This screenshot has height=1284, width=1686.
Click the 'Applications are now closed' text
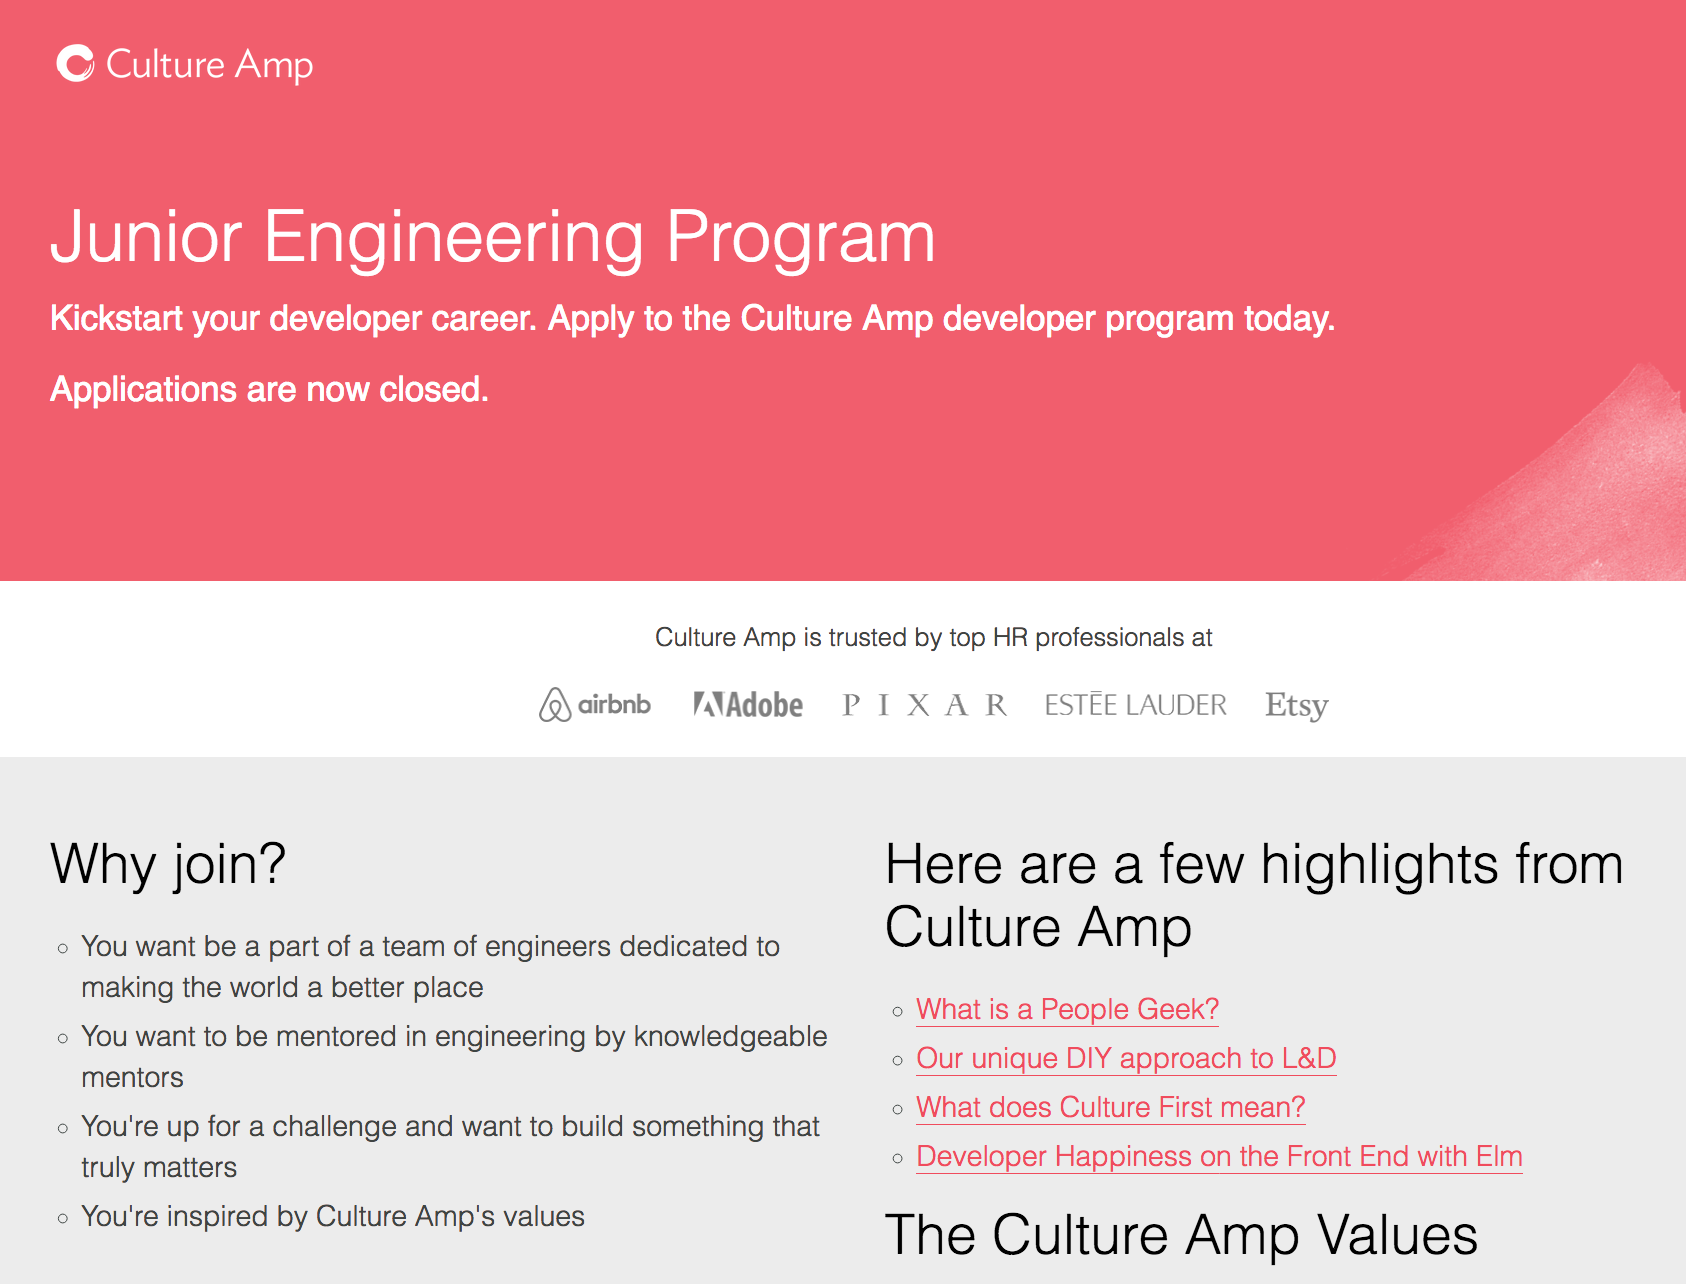coord(270,390)
